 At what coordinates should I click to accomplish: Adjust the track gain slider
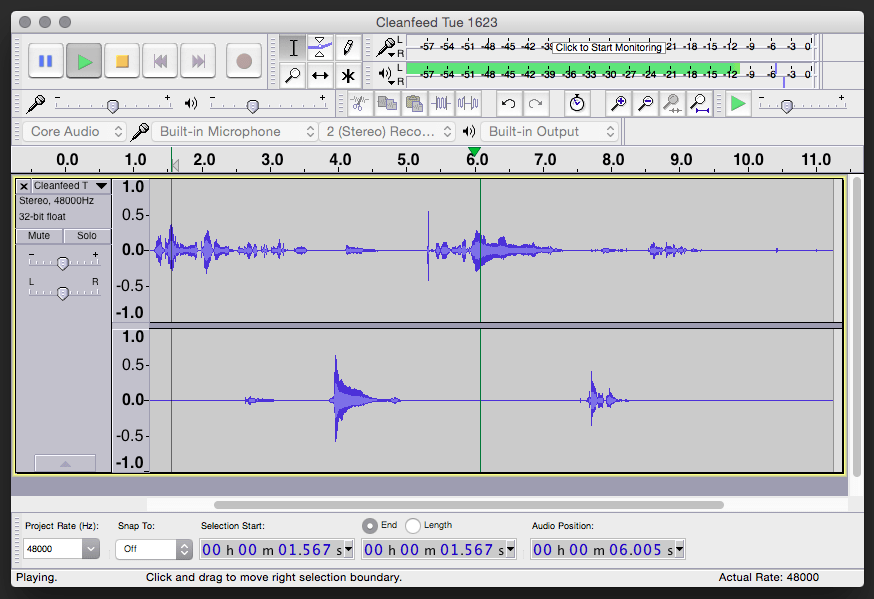pos(63,262)
